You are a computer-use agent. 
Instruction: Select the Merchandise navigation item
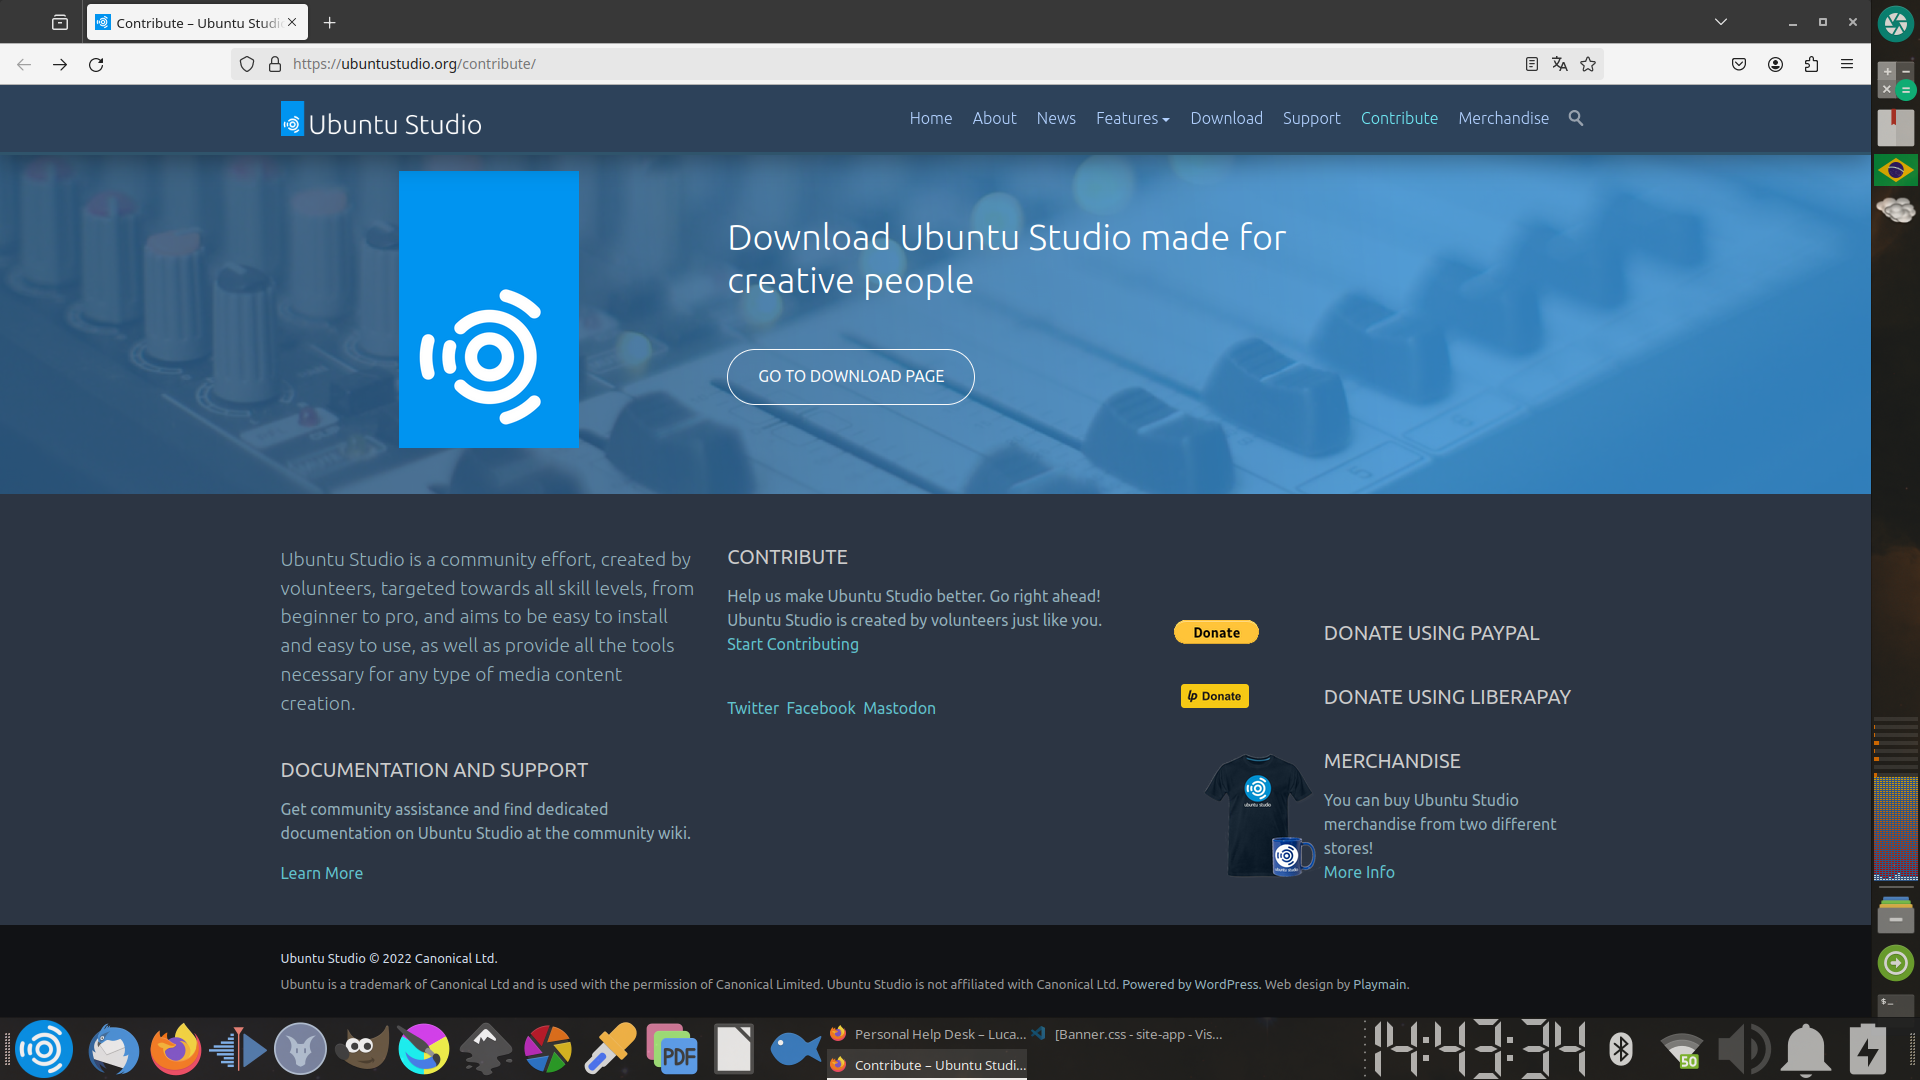(1503, 118)
